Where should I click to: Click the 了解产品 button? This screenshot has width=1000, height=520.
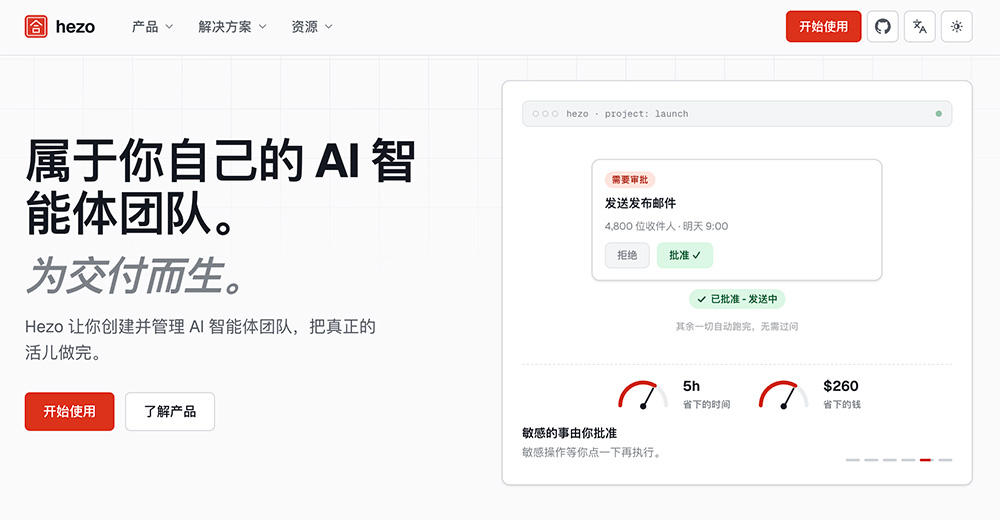[x=170, y=412]
